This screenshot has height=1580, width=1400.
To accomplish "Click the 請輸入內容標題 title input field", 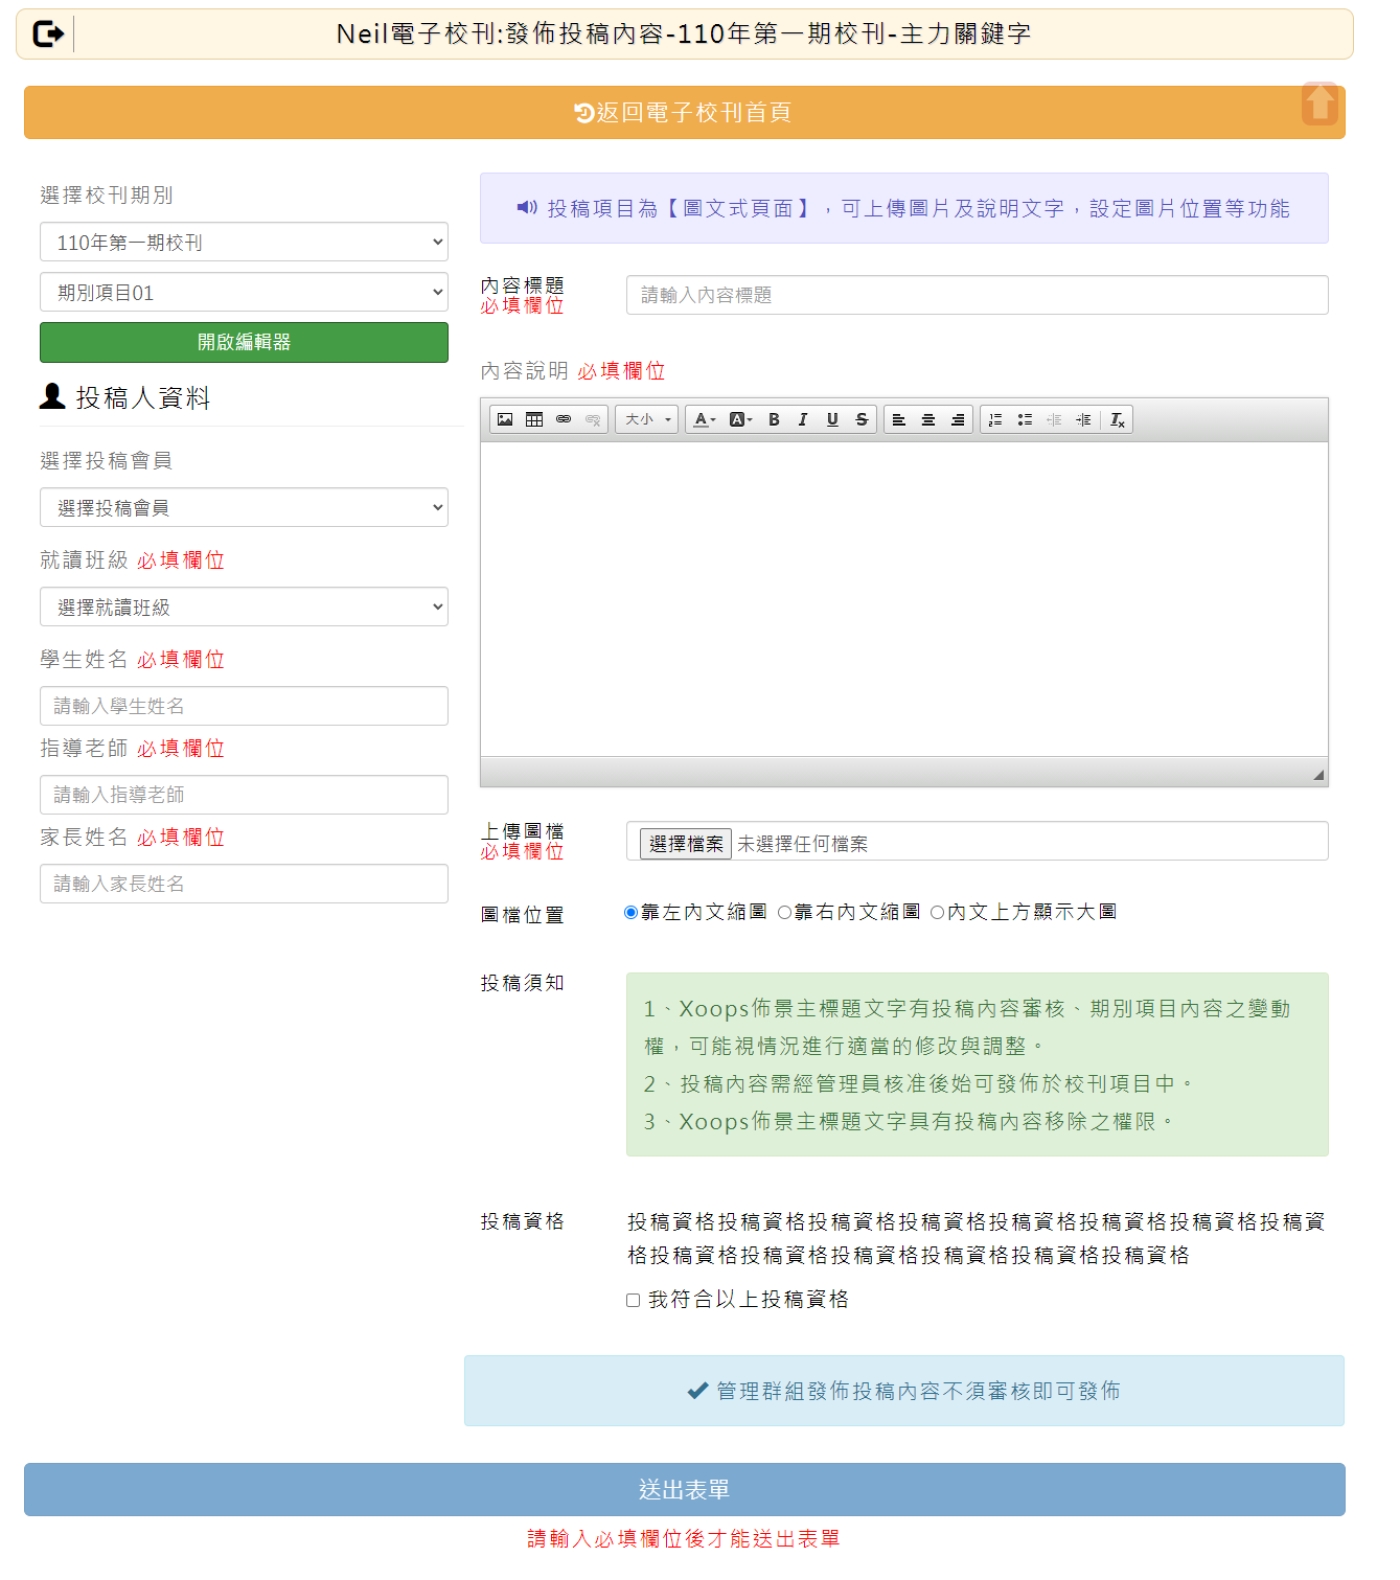I will [x=976, y=295].
